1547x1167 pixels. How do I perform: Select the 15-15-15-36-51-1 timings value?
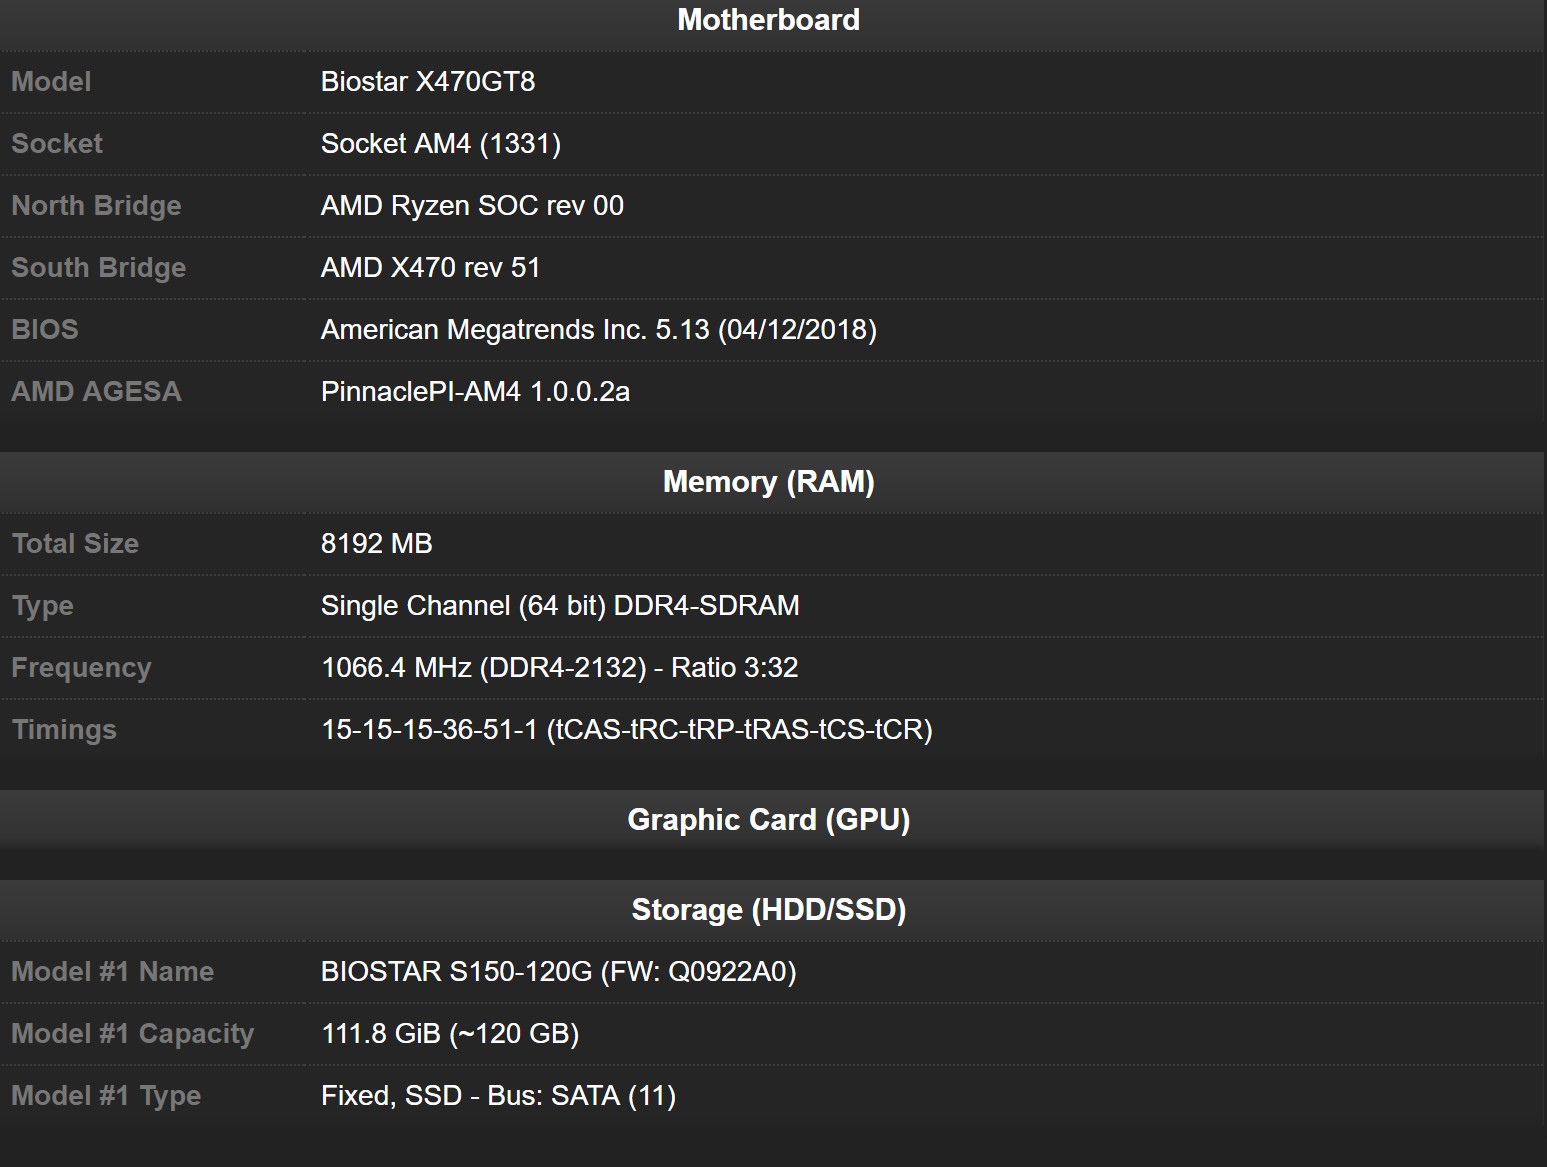627,730
